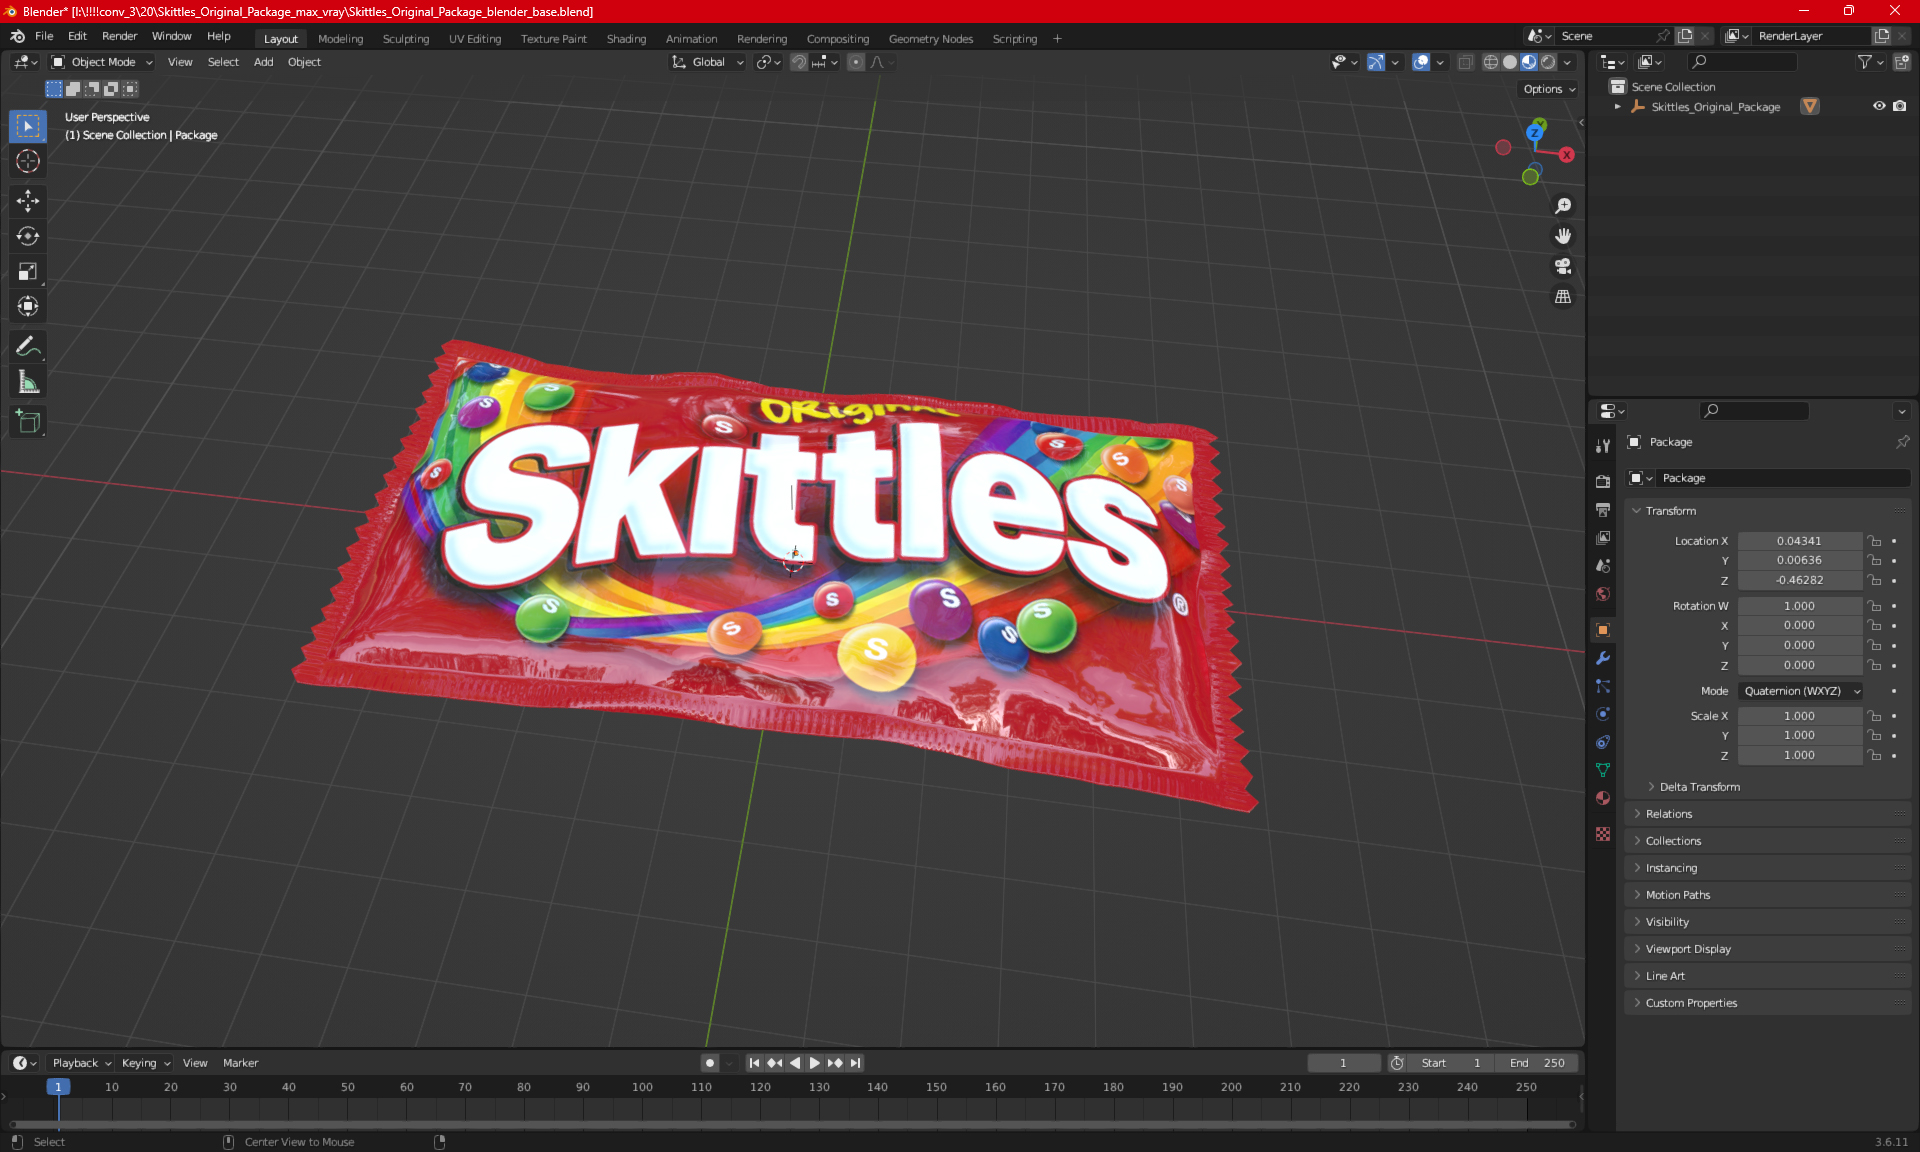Select the Annotate tool
1920x1152 pixels.
[28, 347]
